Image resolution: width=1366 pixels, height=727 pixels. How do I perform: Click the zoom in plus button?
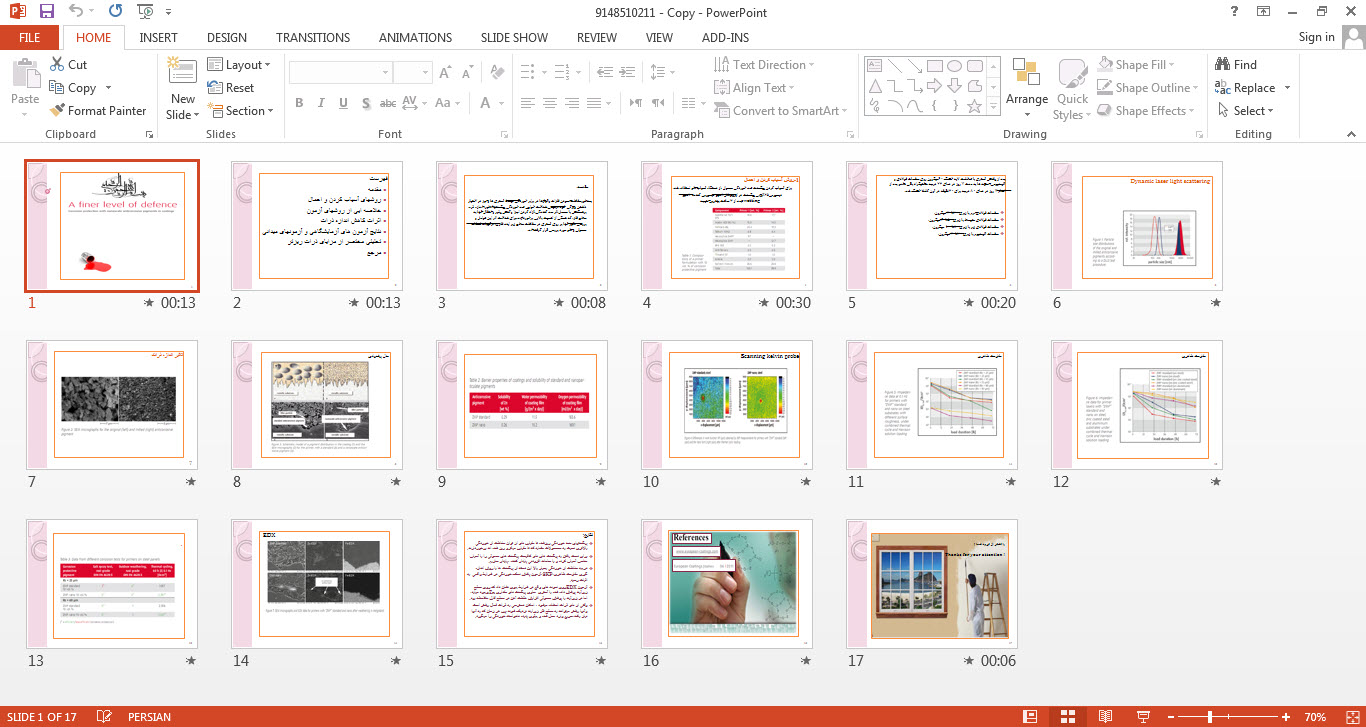[1286, 717]
